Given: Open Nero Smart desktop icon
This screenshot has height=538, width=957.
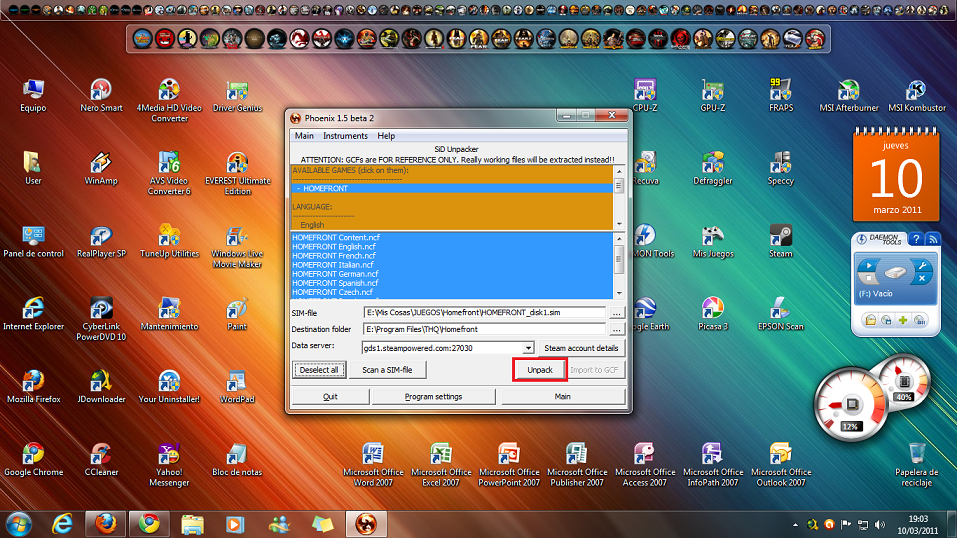Looking at the screenshot, I should pyautogui.click(x=101, y=95).
